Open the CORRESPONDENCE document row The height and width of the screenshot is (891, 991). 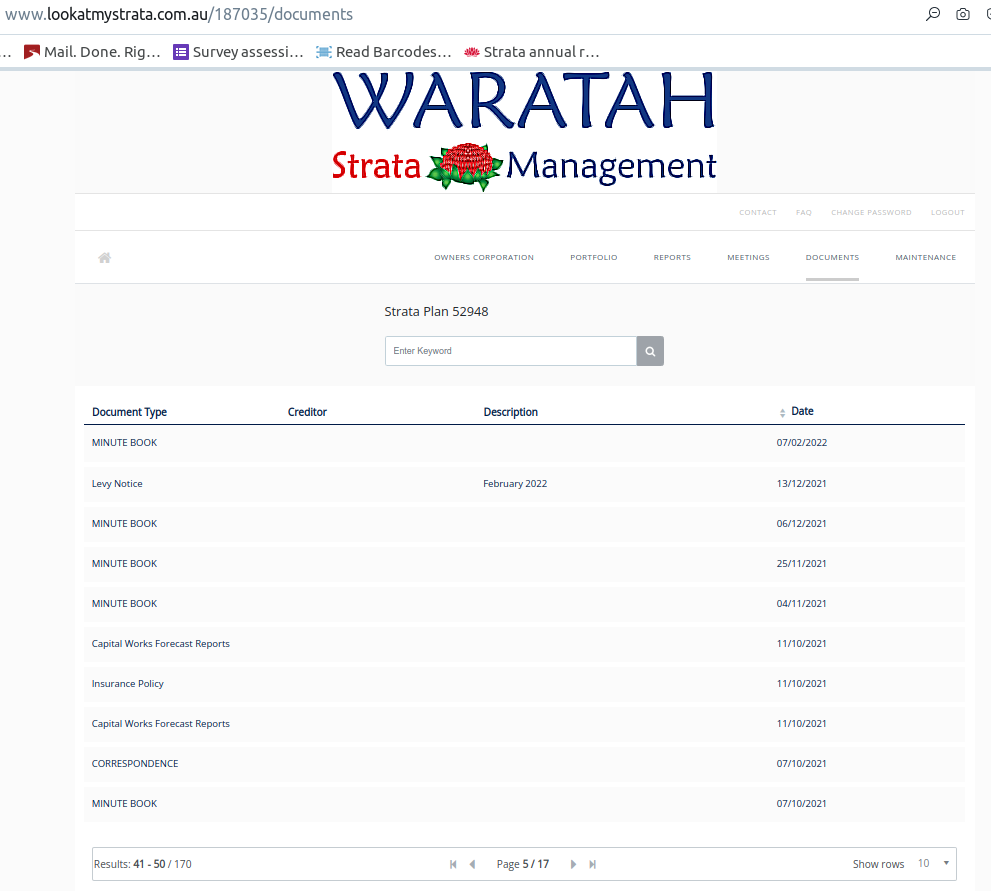pyautogui.click(x=524, y=763)
